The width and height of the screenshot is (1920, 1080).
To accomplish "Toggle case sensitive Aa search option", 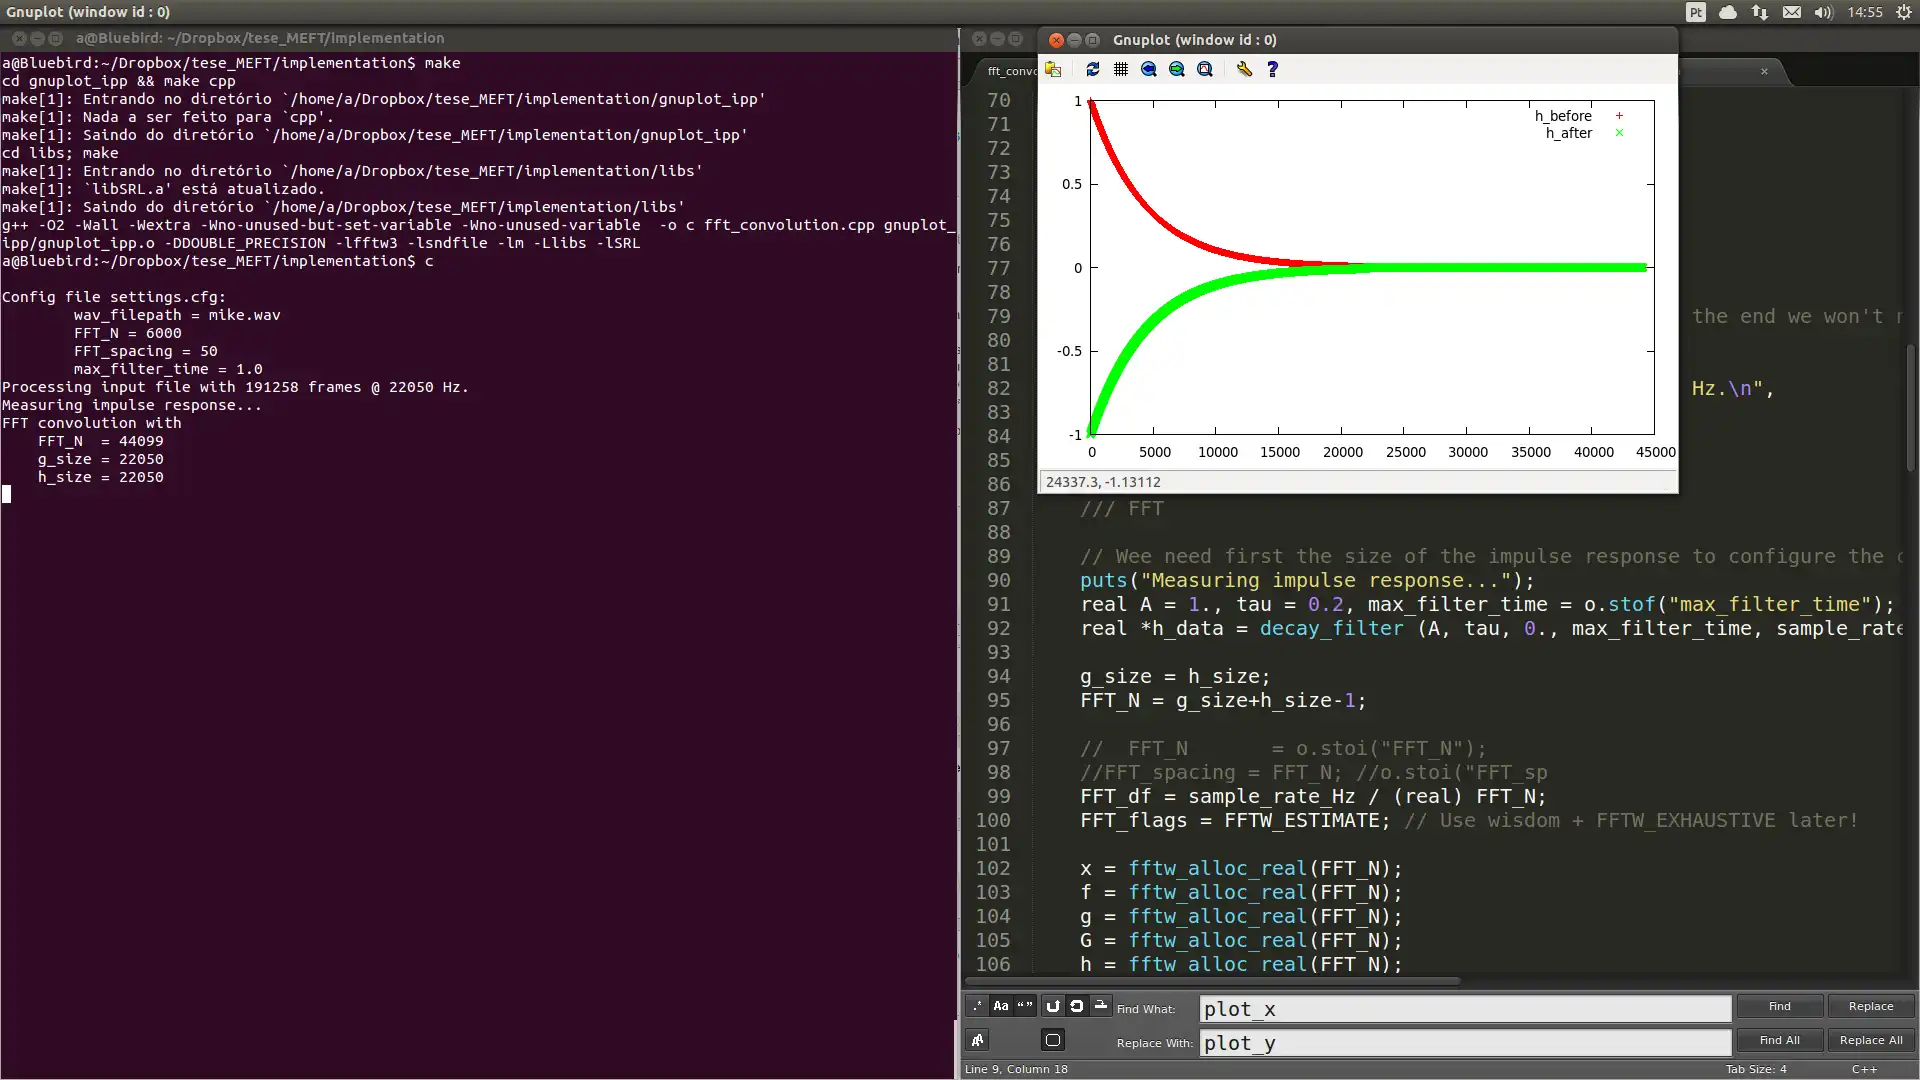I will tap(1001, 1006).
